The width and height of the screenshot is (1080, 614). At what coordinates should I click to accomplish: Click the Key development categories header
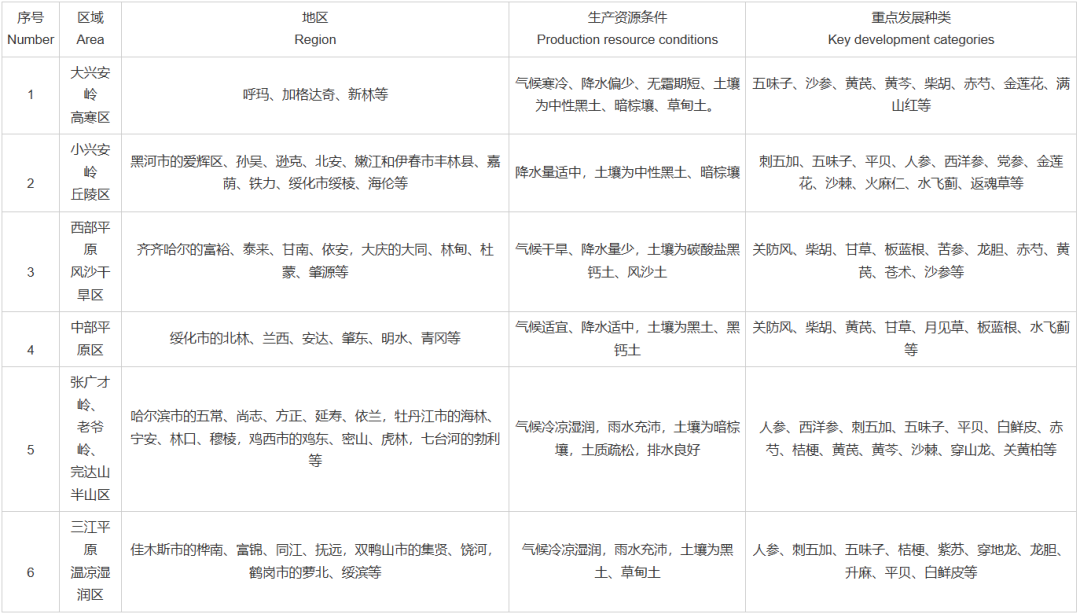(x=910, y=29)
